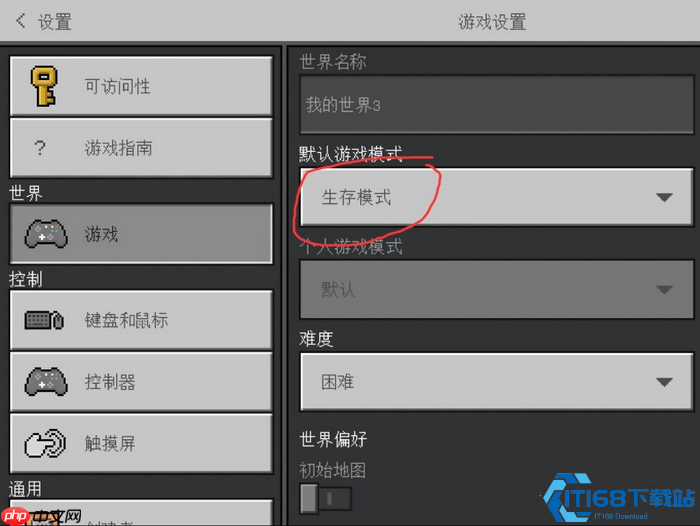The width and height of the screenshot is (700, 526).
Task: Open the 默认游戏模式 dropdown showing 生存模式
Action: click(497, 197)
